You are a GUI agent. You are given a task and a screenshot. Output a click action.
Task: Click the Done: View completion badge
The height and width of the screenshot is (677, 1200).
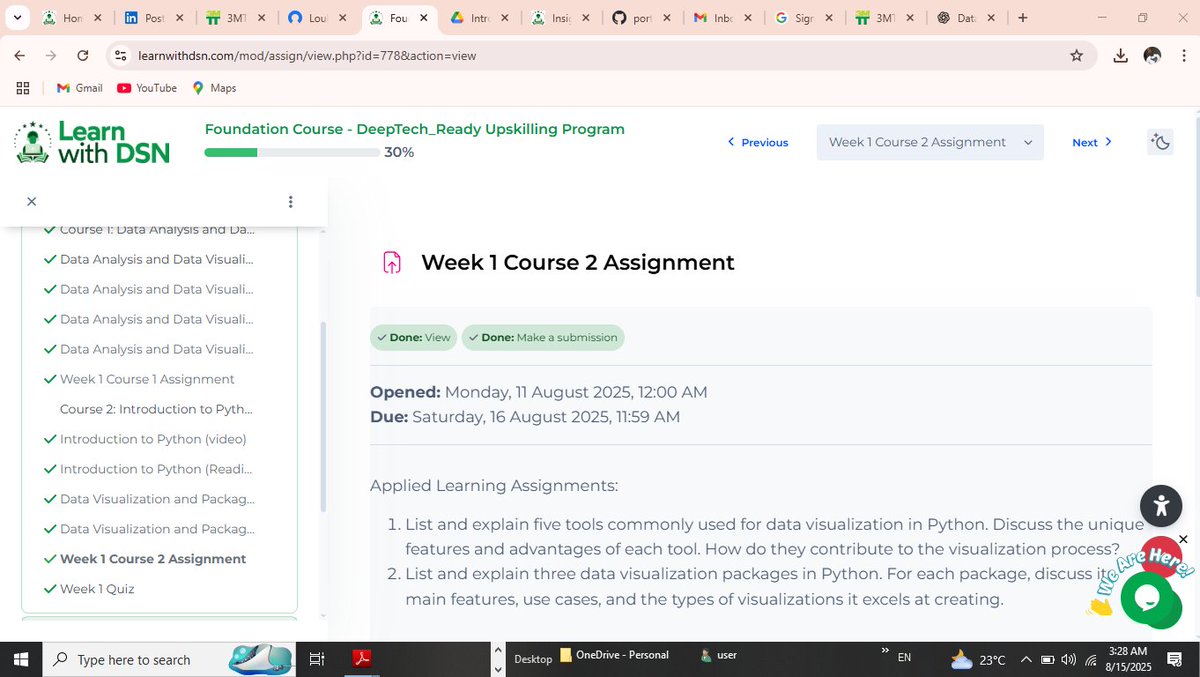pyautogui.click(x=412, y=337)
